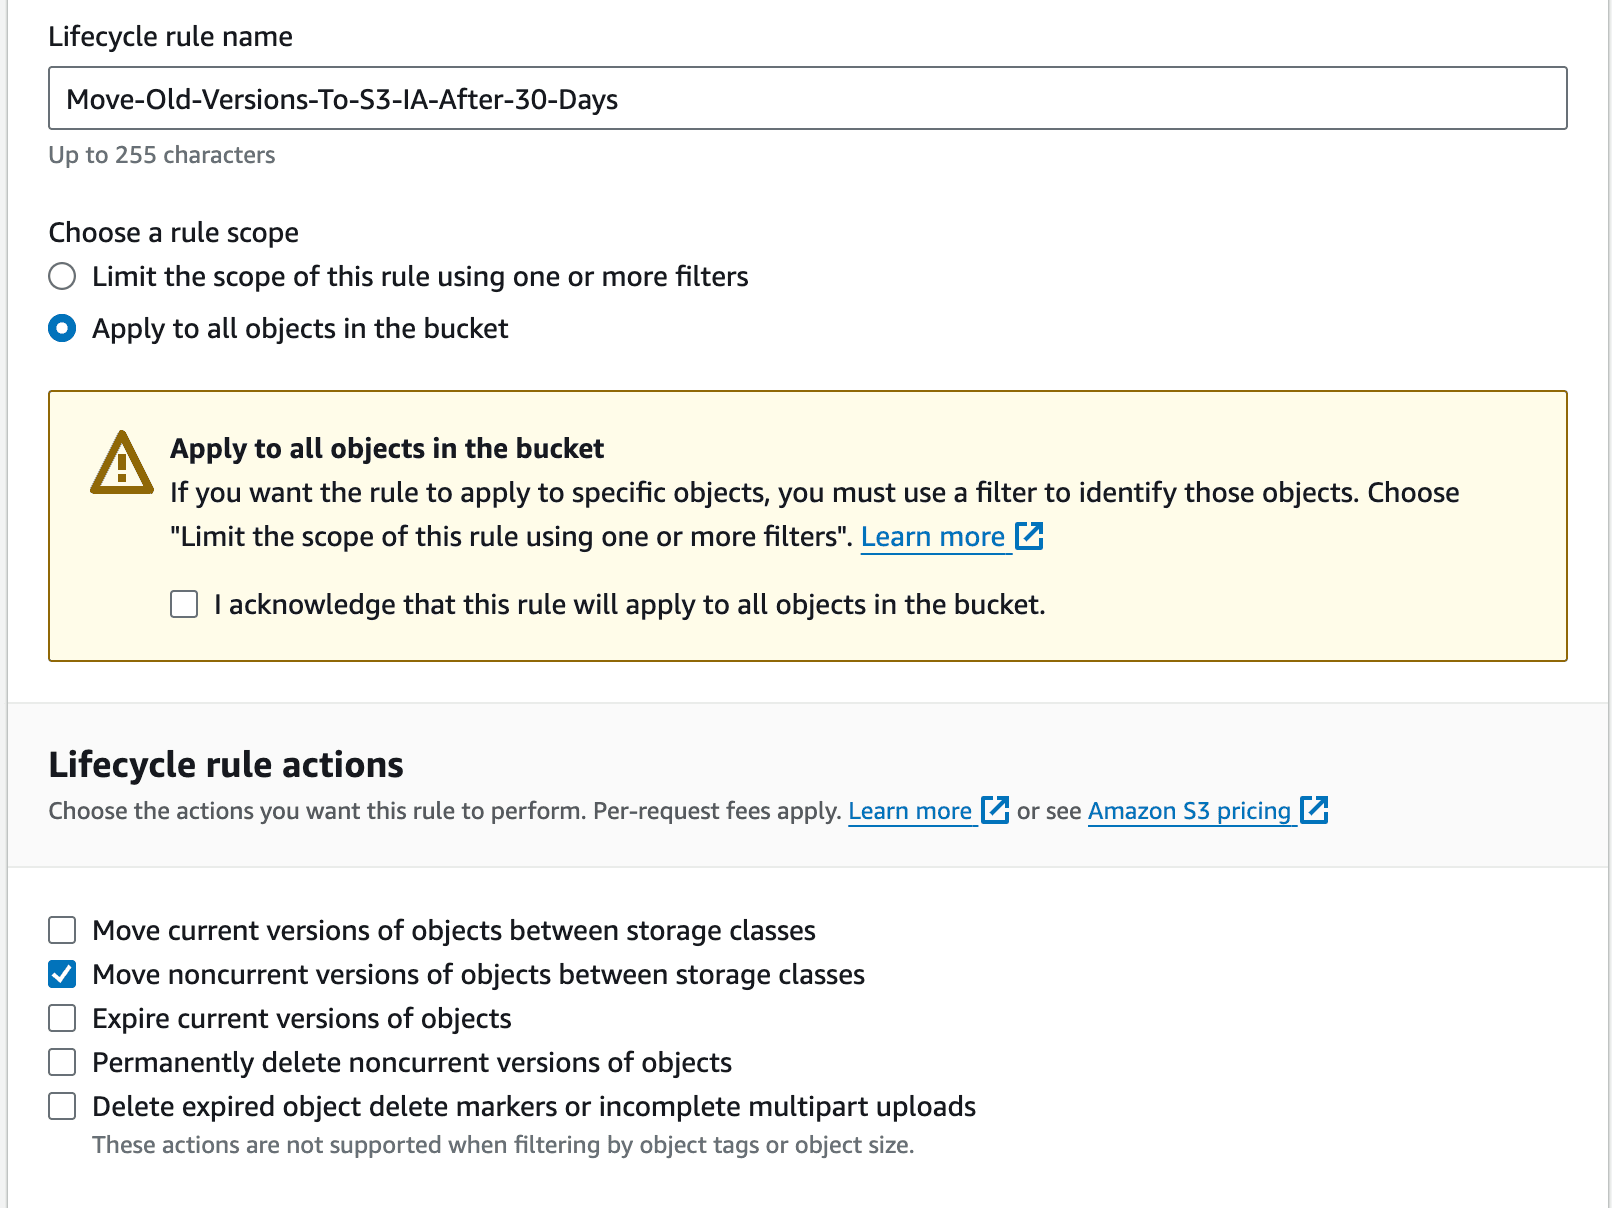This screenshot has width=1612, height=1208.
Task: Check the acknowledgment checkbox for applying to all objects
Action: [183, 604]
